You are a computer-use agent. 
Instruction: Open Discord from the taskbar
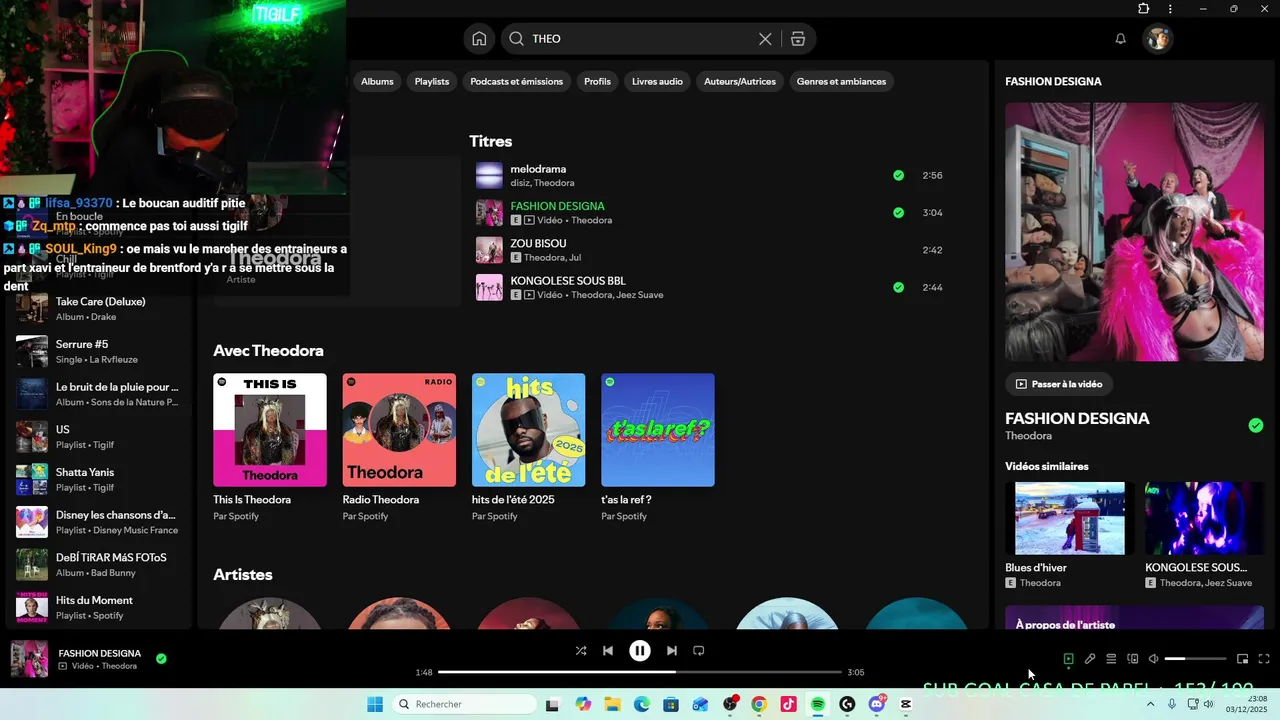[x=877, y=704]
